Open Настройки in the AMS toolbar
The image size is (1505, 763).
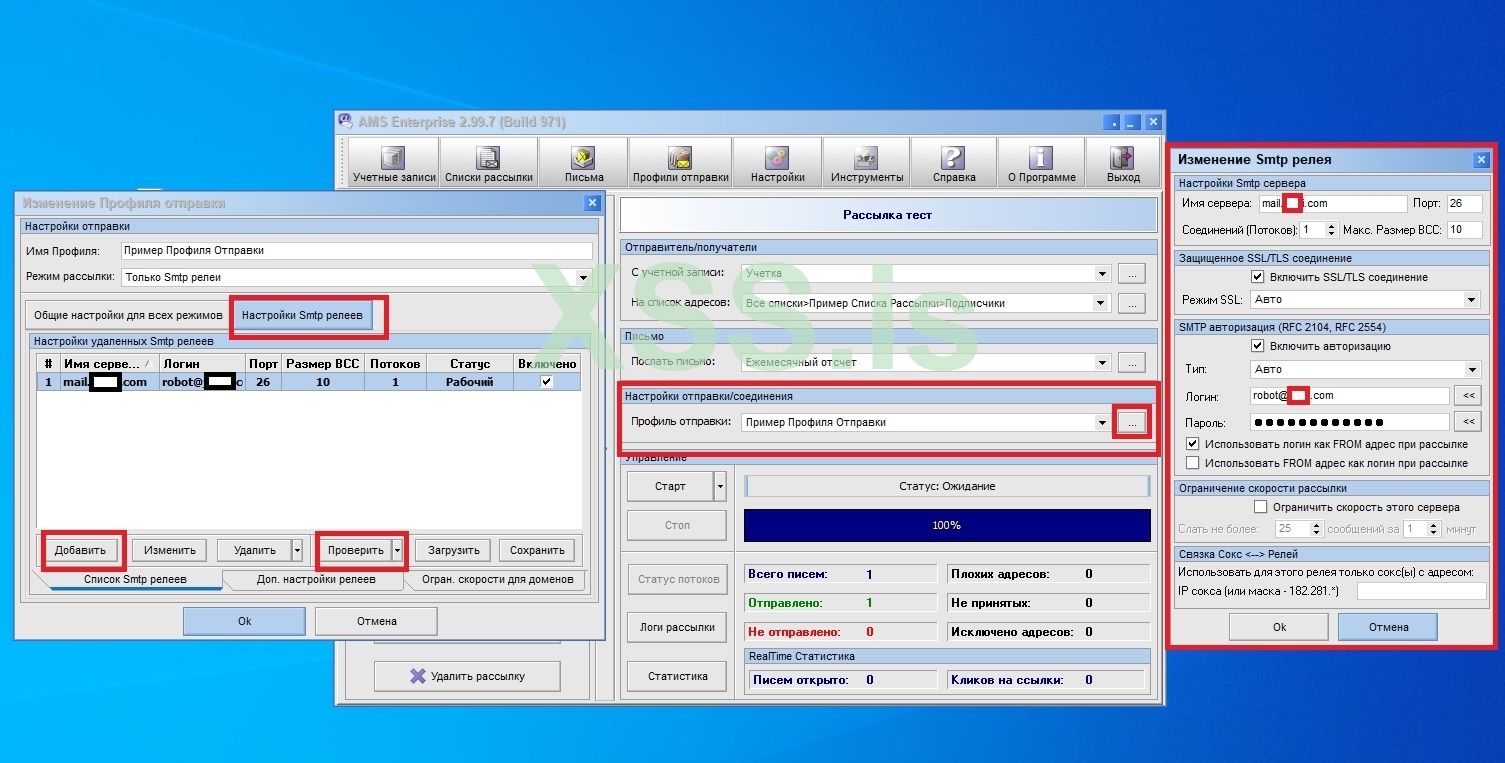tap(777, 162)
